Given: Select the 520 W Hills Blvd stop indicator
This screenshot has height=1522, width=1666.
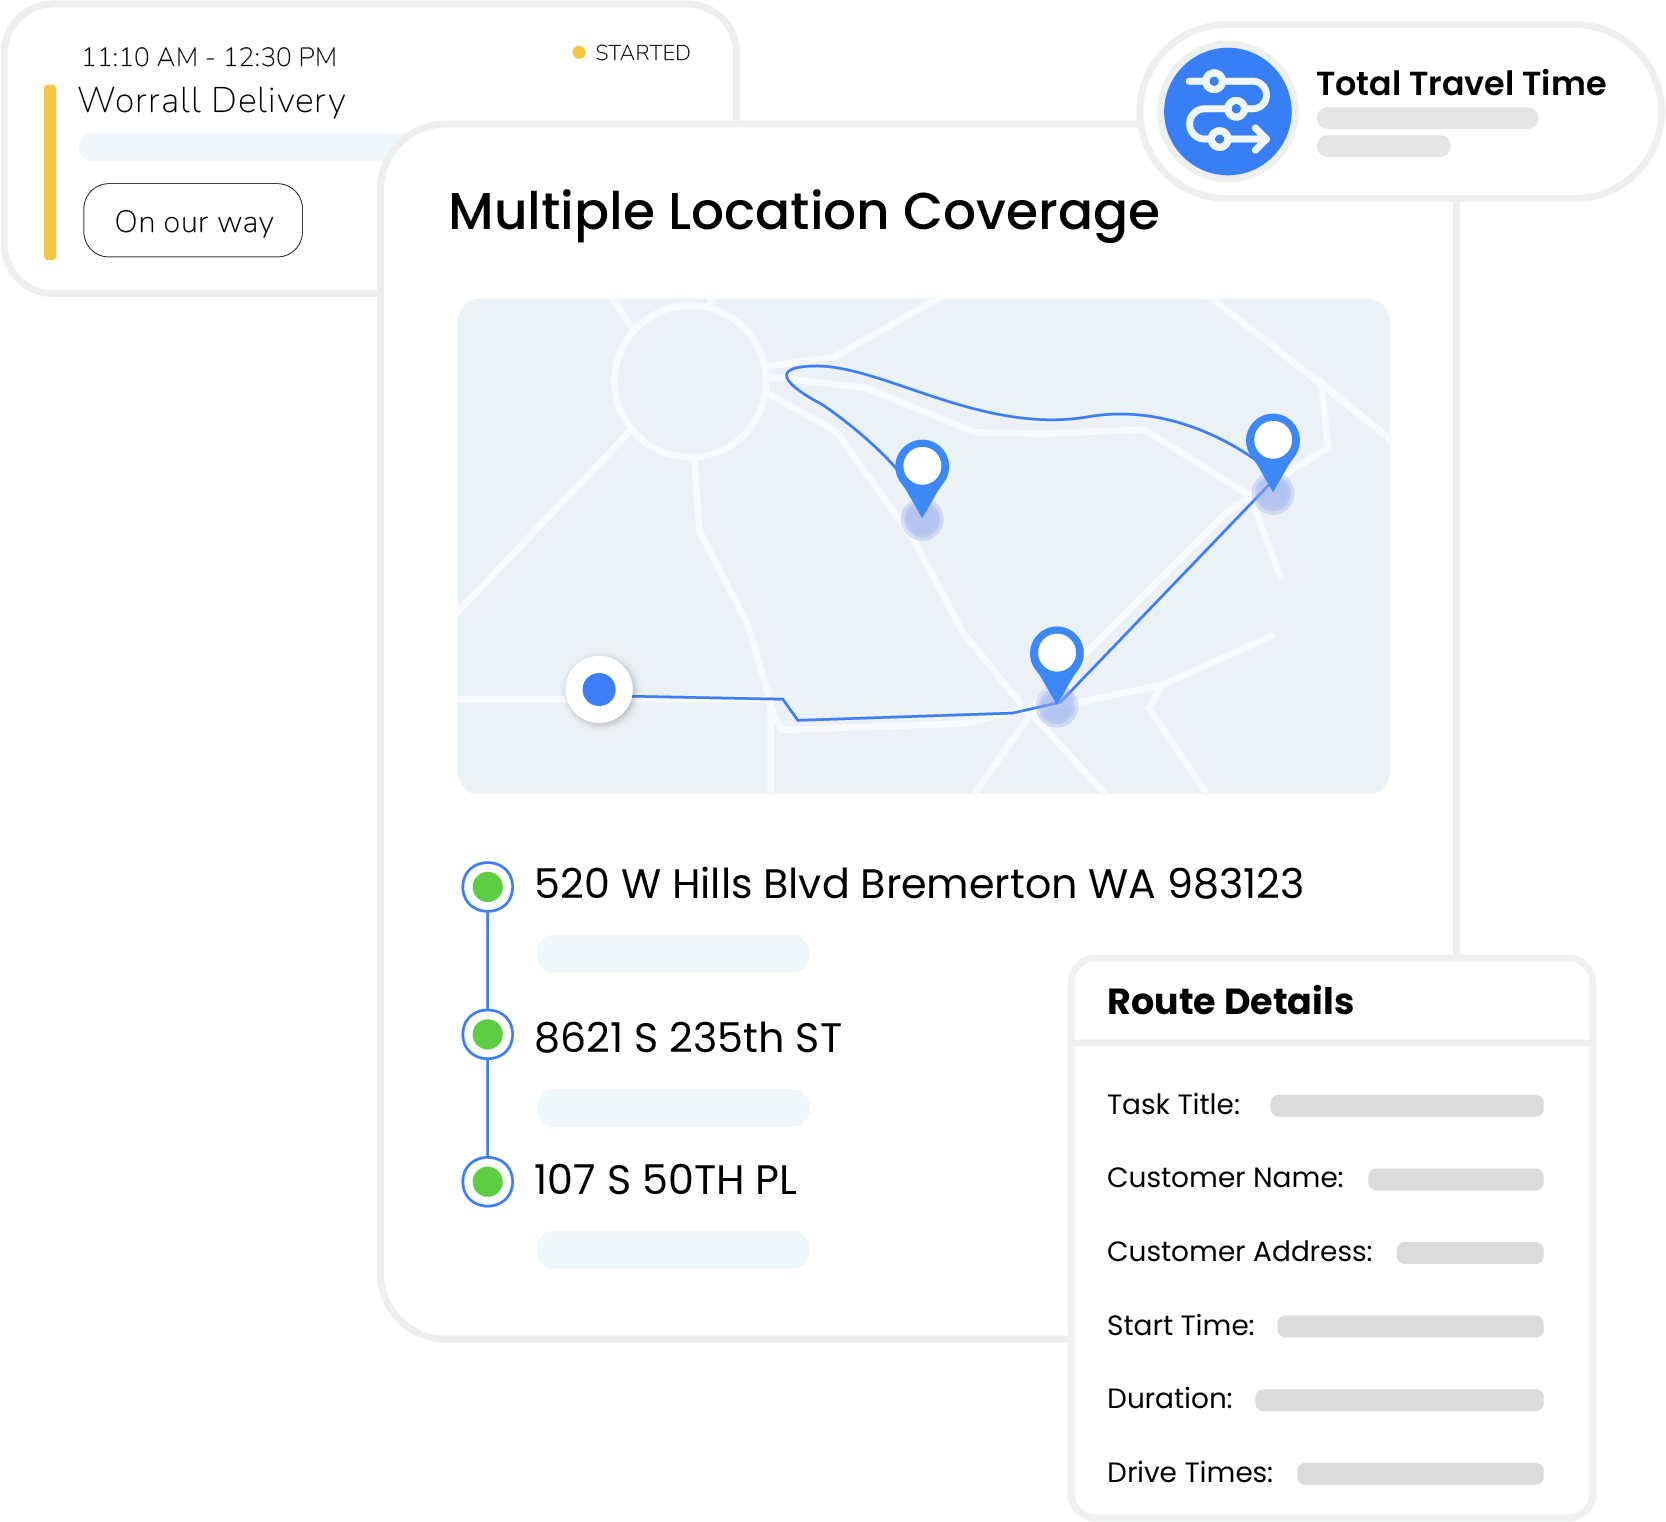Looking at the screenshot, I should tap(487, 886).
